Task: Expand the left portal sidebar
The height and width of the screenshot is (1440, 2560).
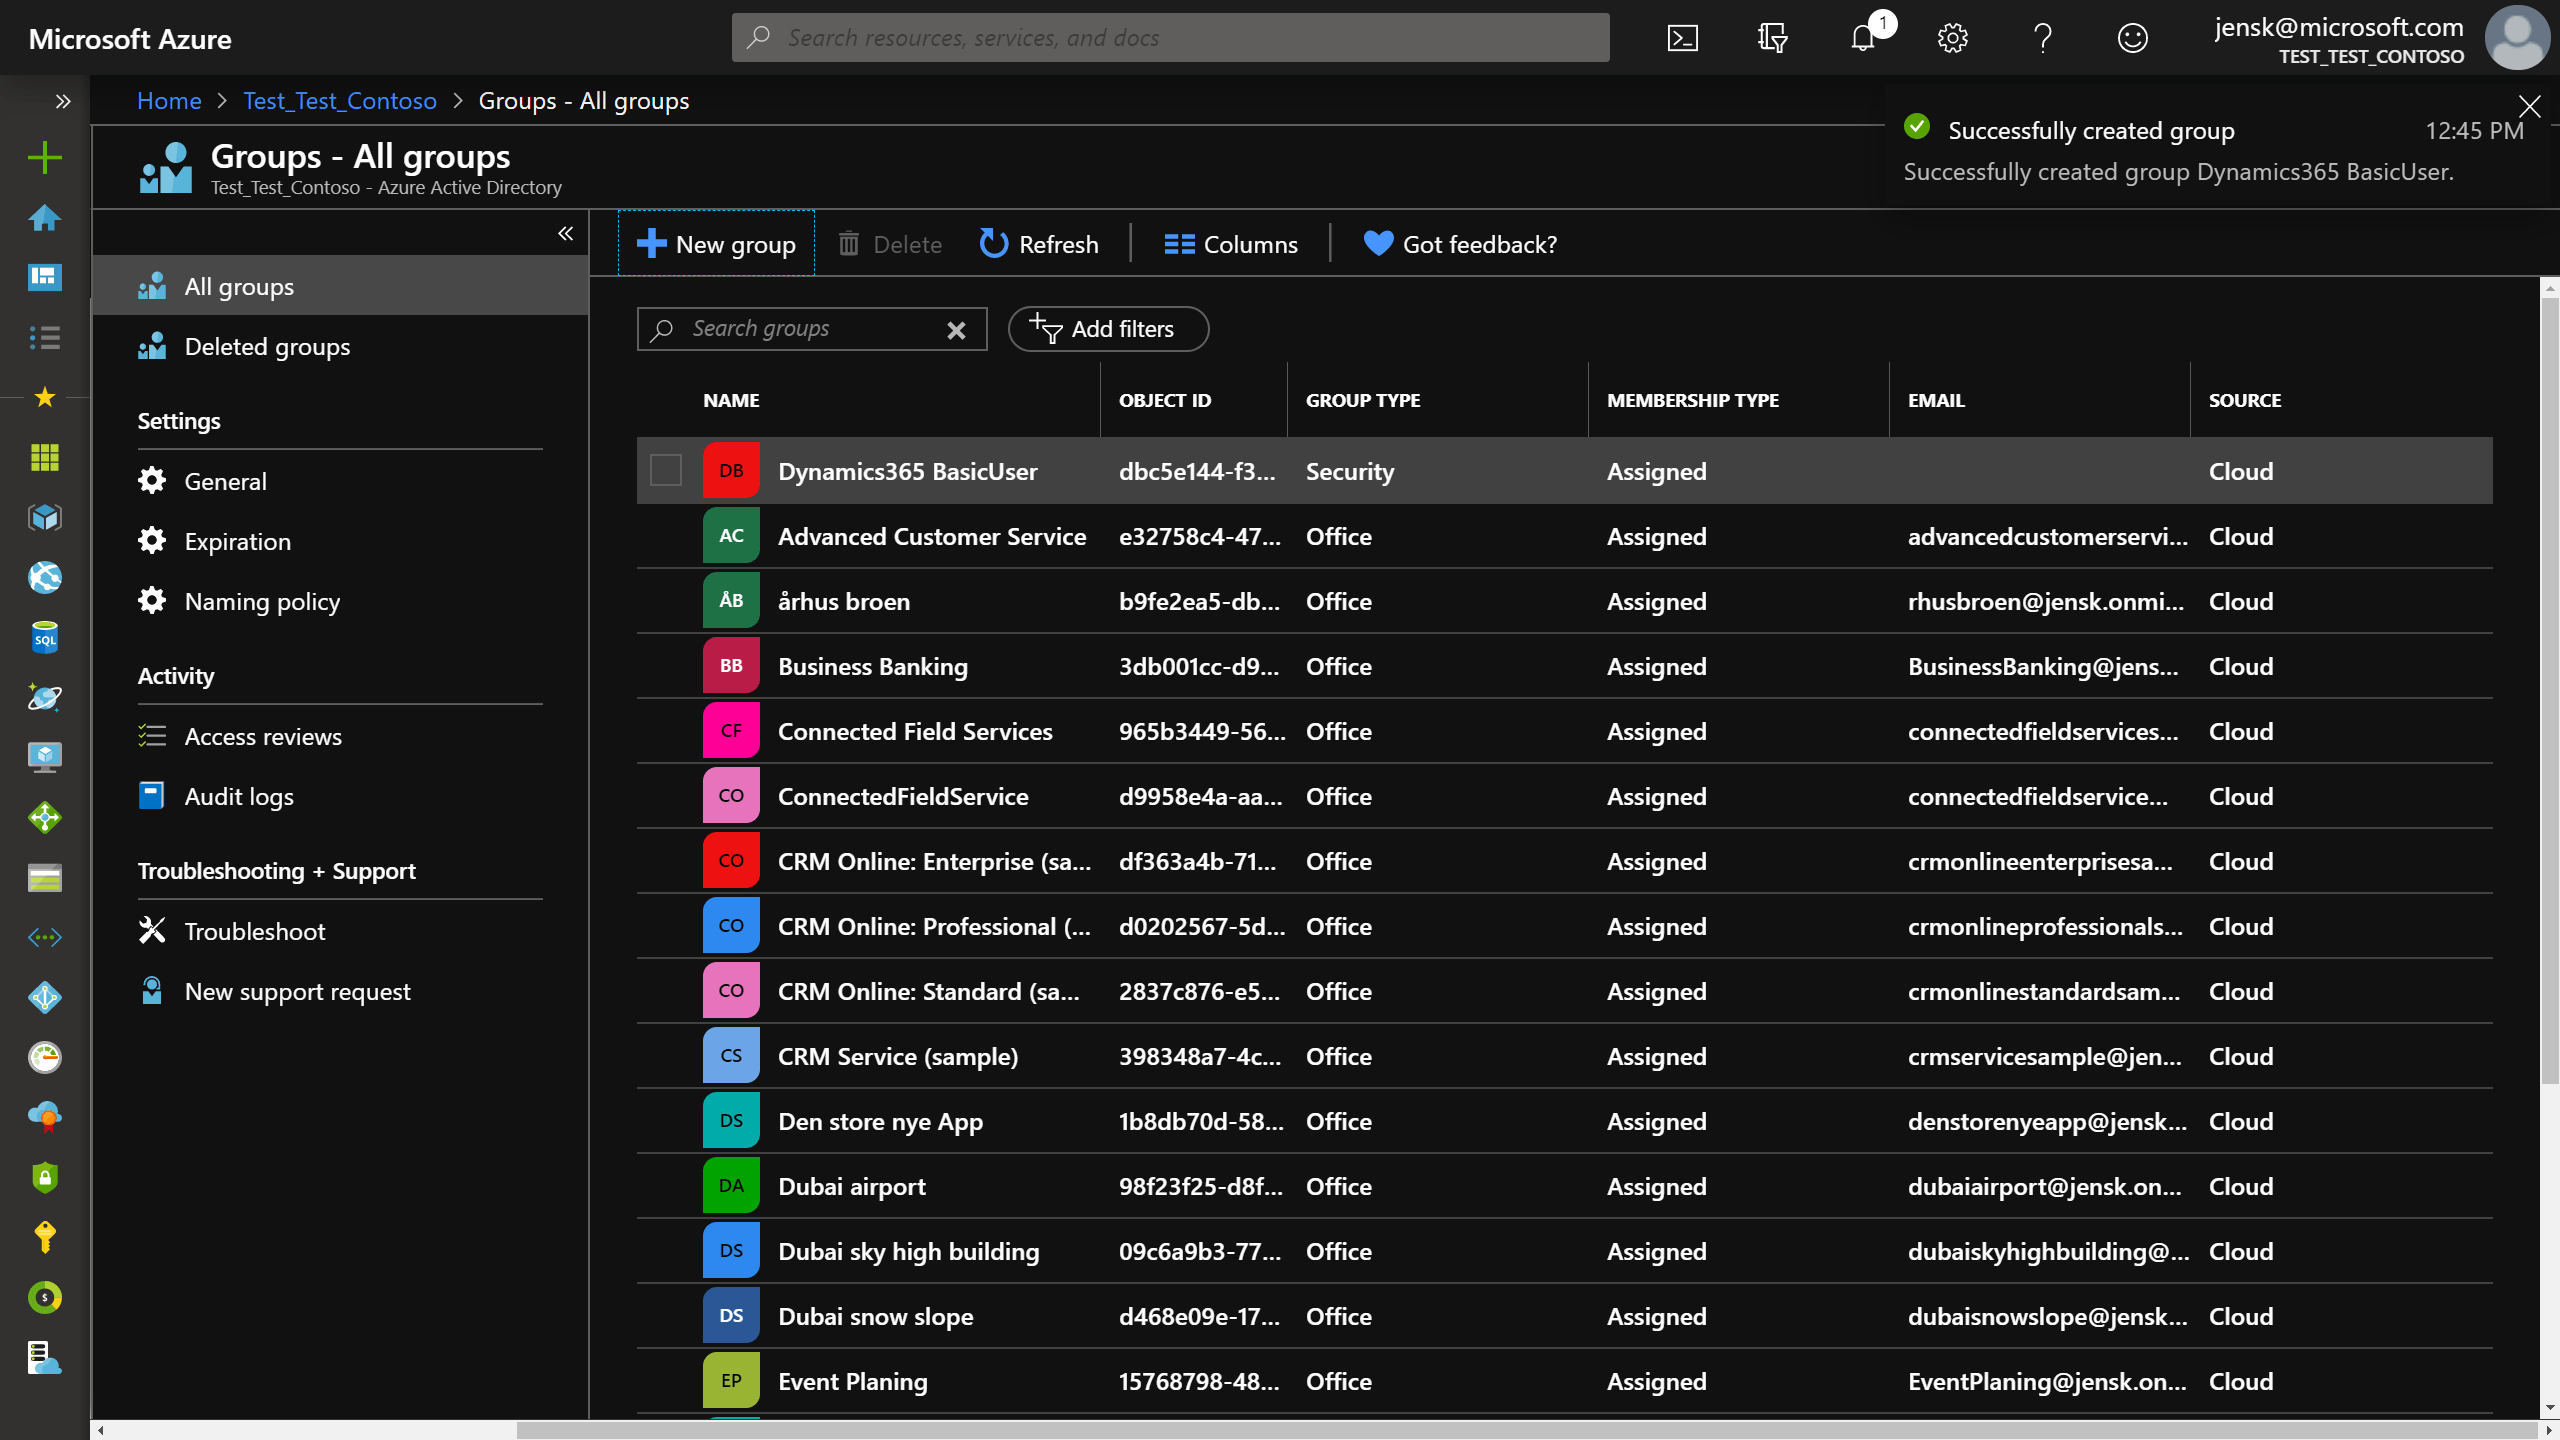Action: click(x=63, y=101)
